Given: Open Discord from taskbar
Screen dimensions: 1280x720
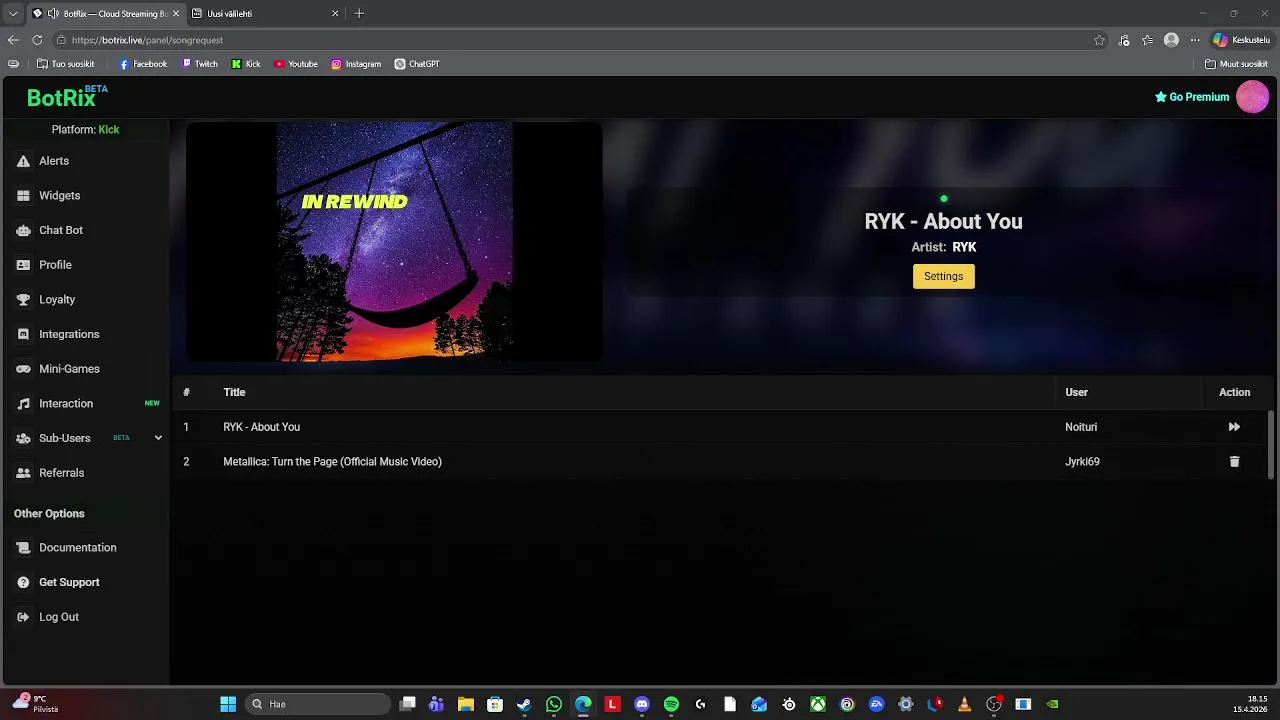Looking at the screenshot, I should pyautogui.click(x=642, y=705).
